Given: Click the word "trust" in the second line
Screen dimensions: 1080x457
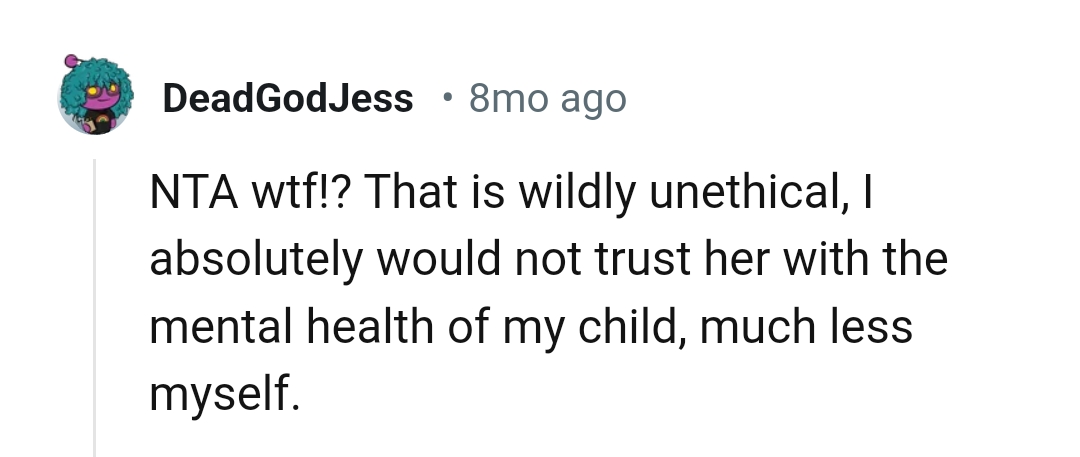Looking at the screenshot, I should pyautogui.click(x=625, y=259).
